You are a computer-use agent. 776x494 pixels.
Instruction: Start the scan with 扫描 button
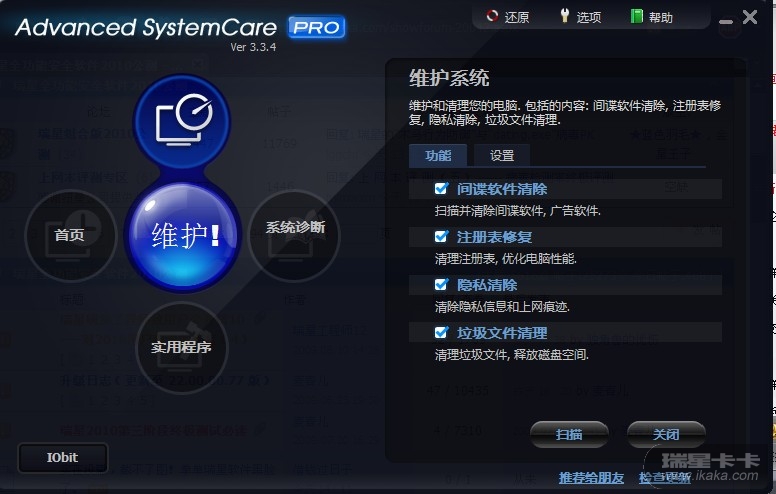[569, 435]
